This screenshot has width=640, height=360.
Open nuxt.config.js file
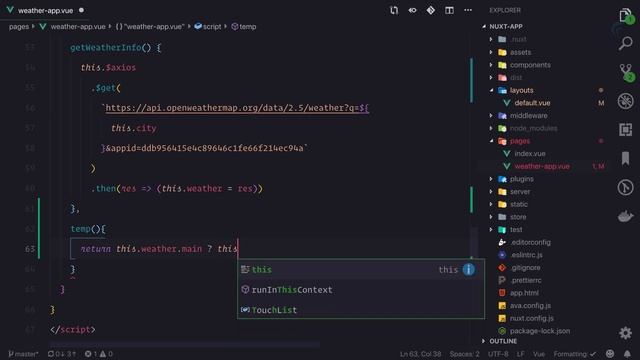coord(531,318)
